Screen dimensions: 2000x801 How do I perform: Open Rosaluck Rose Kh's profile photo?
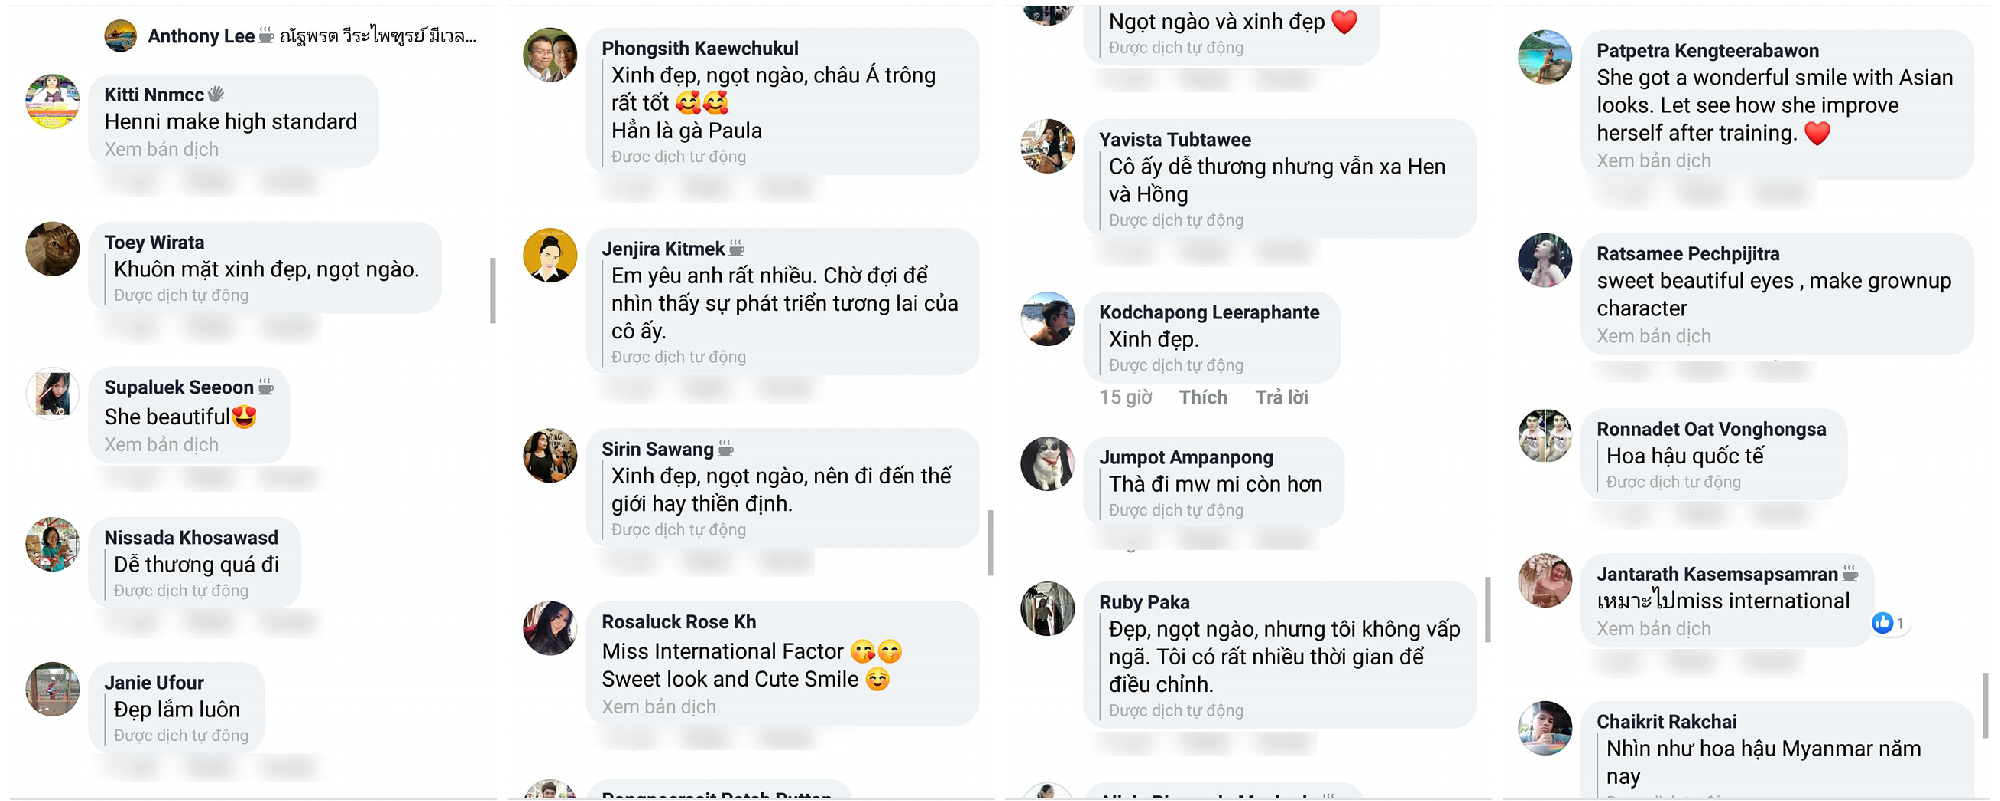[550, 628]
